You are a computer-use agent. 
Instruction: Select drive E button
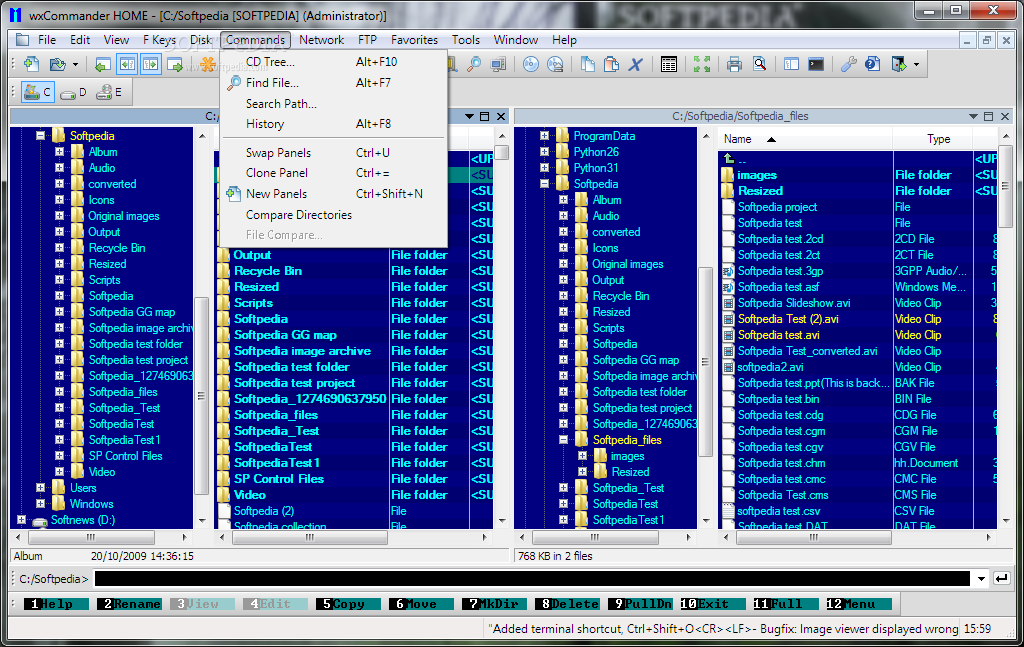[108, 93]
